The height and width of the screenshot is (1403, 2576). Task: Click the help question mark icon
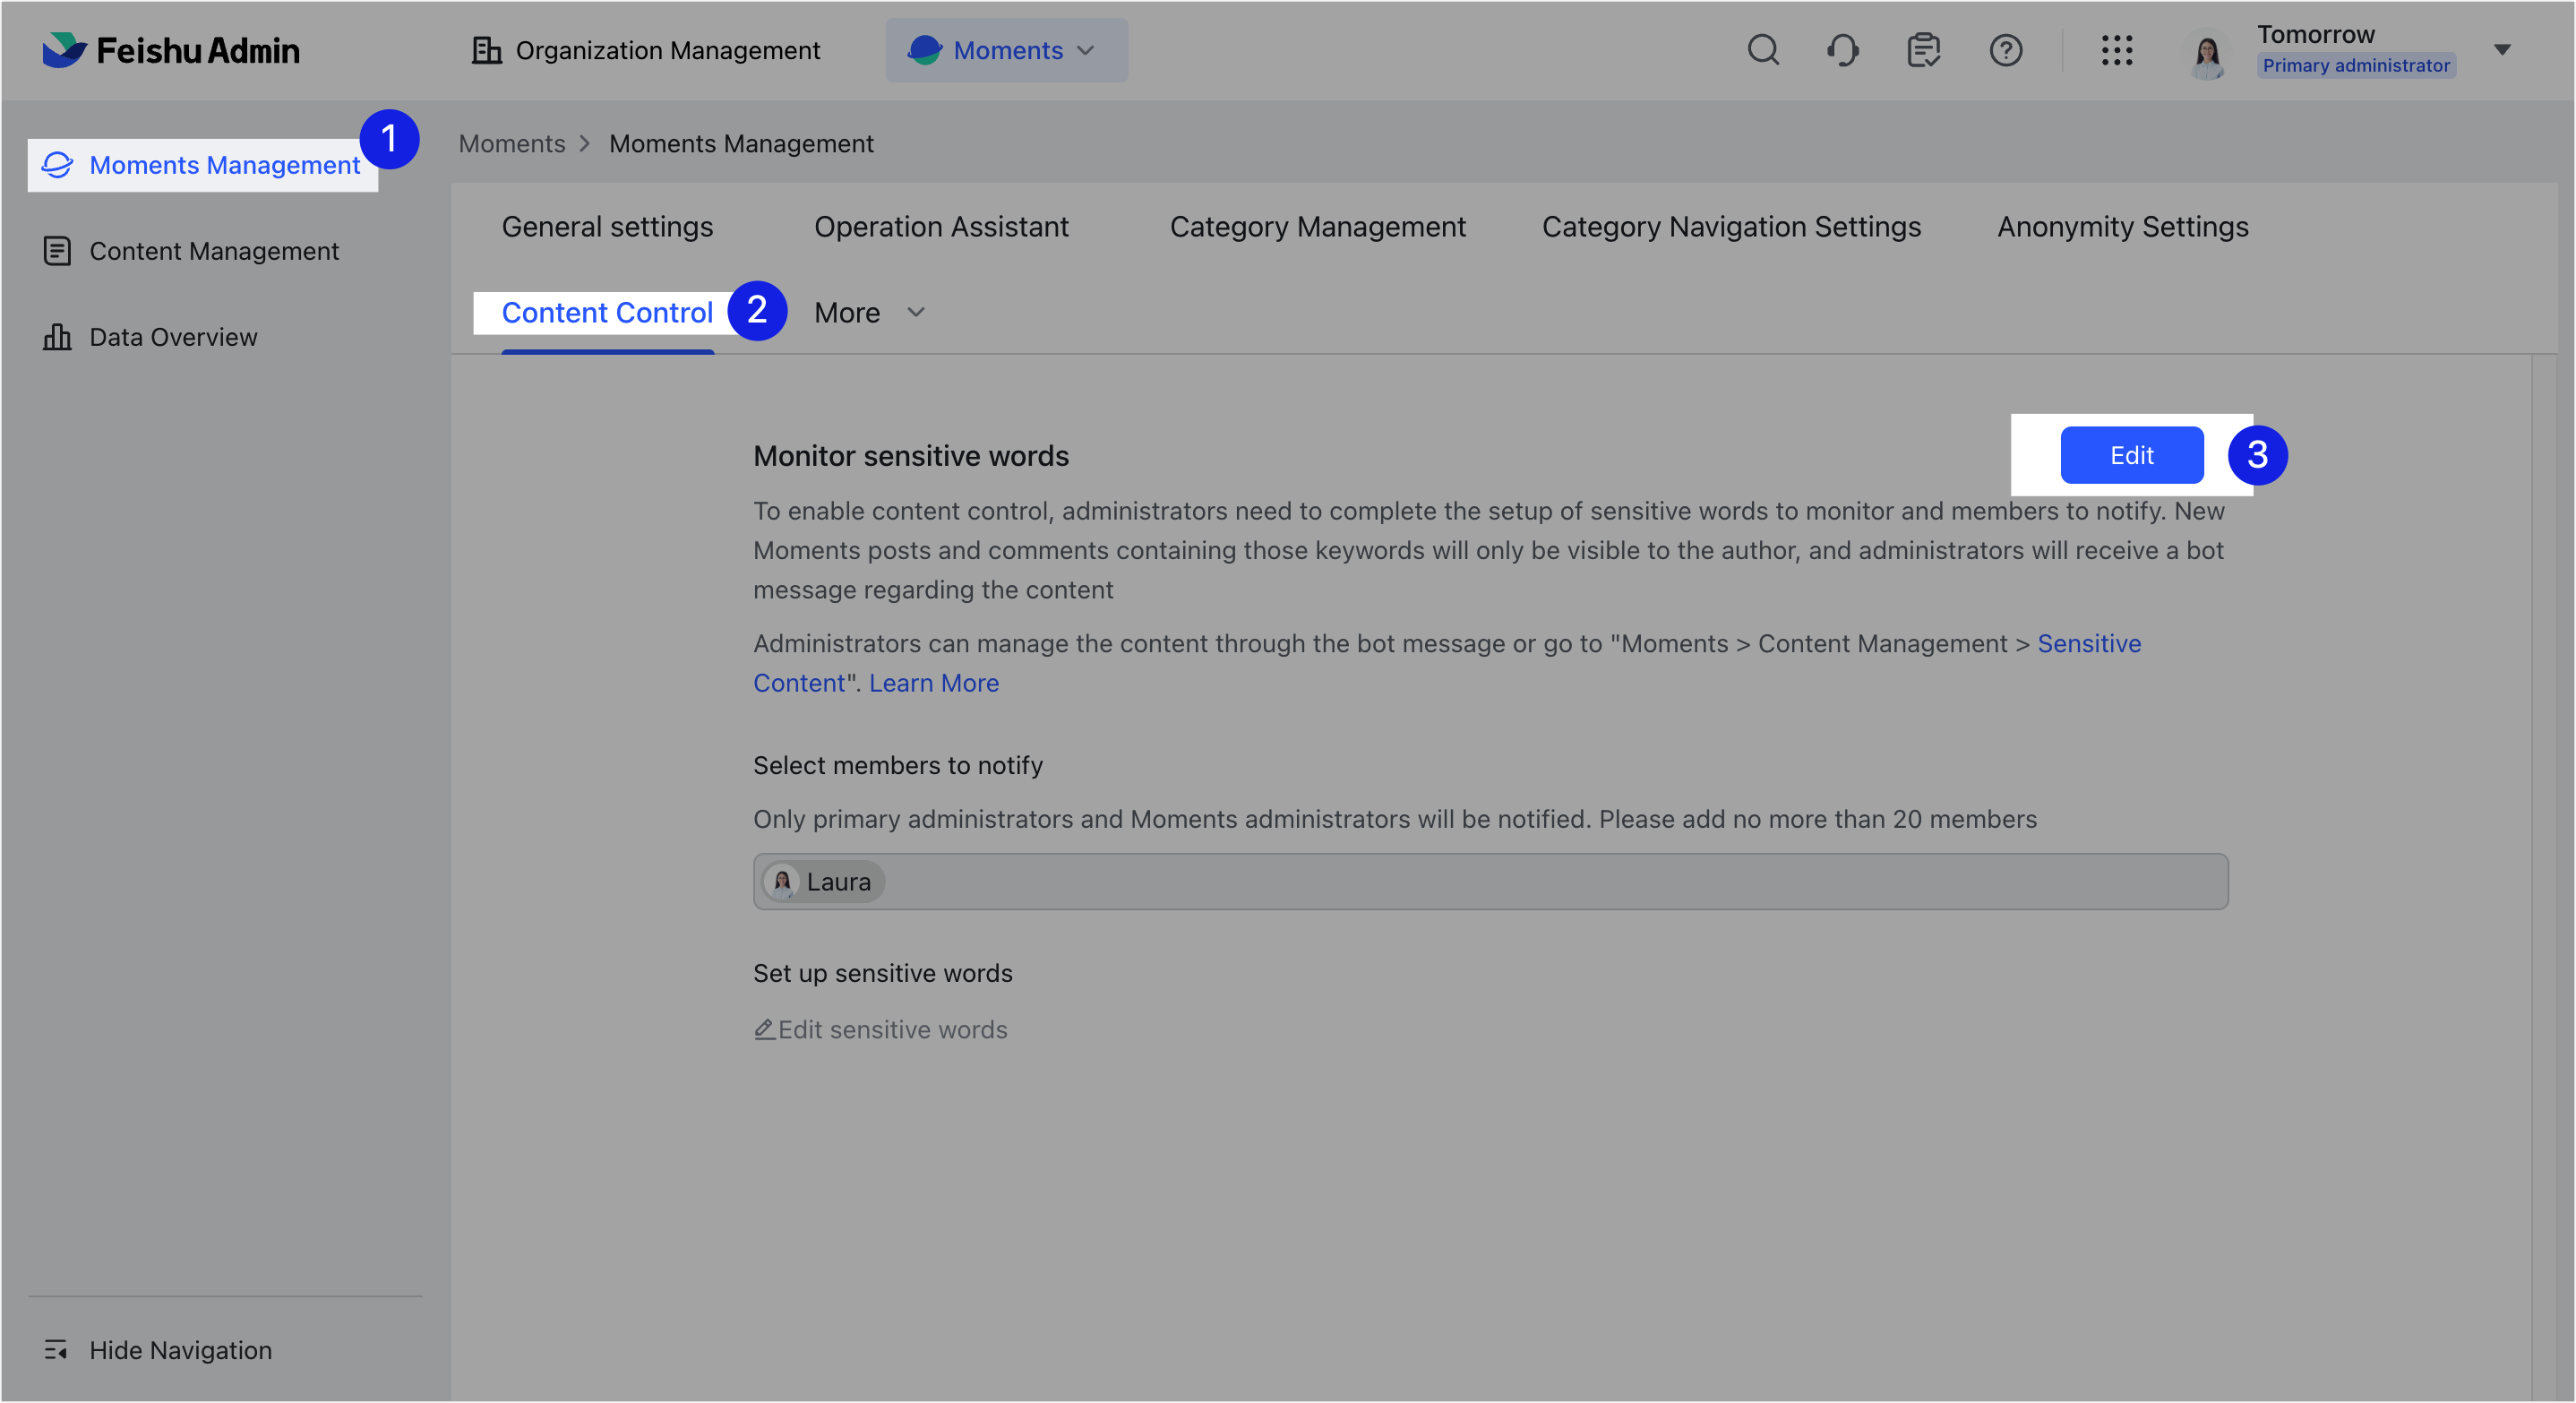(x=2006, y=50)
